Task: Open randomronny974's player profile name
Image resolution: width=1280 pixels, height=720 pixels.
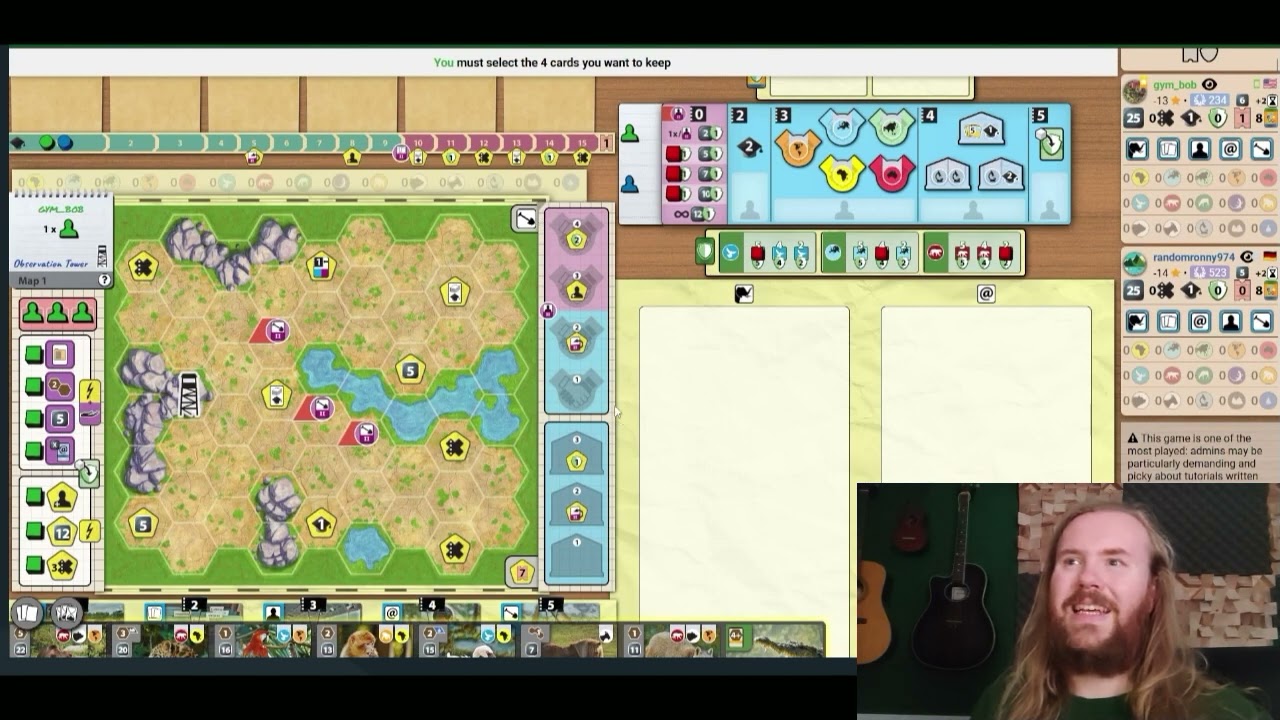Action: point(1195,258)
